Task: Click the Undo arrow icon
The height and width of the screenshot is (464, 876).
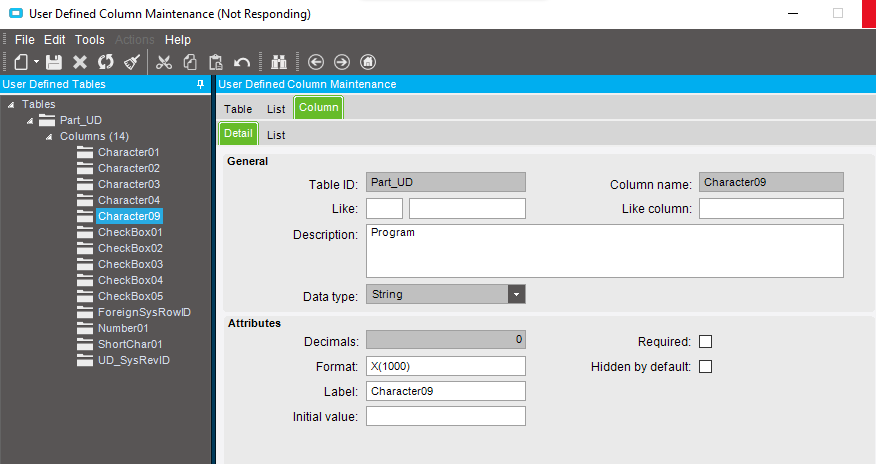Action: 241,62
